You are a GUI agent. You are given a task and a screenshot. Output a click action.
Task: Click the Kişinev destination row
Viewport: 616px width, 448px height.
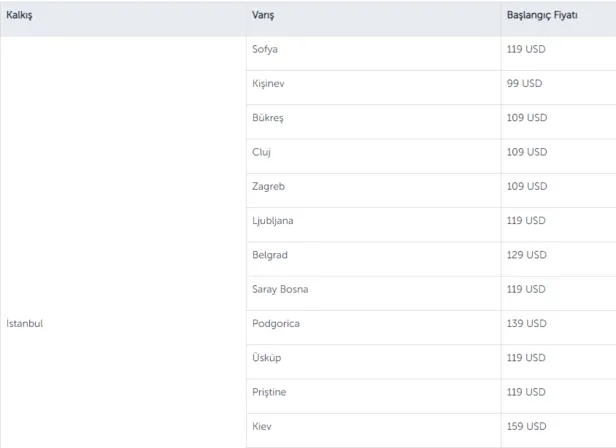click(x=269, y=83)
